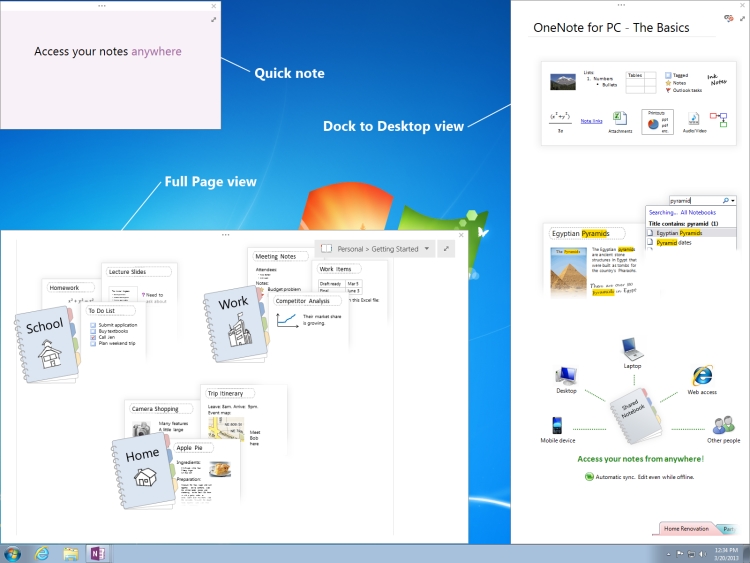The image size is (750, 563).
Task: Expand the Quick note to full view
Action: (x=213, y=20)
